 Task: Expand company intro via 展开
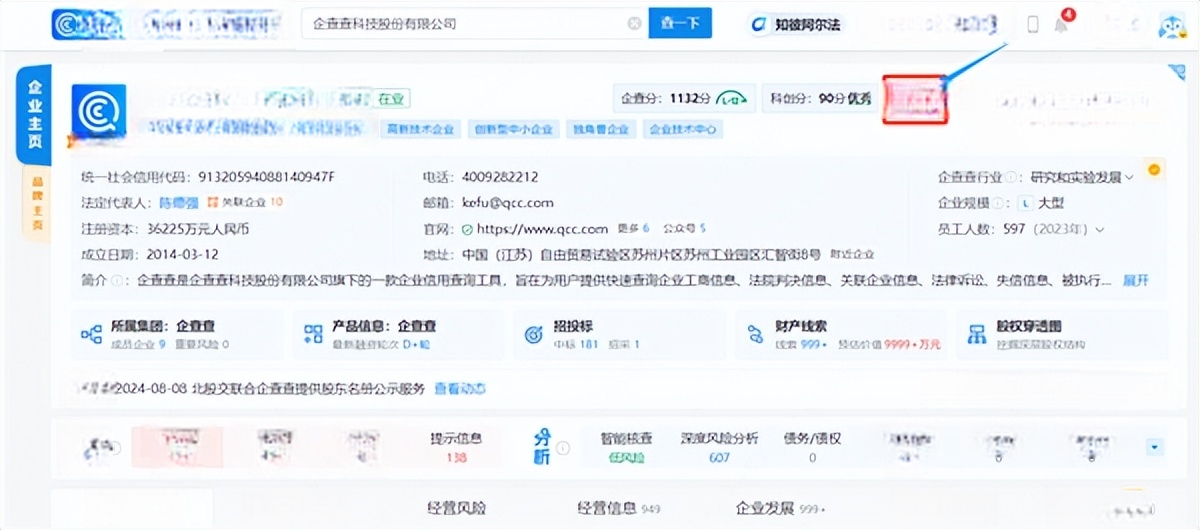1136,280
